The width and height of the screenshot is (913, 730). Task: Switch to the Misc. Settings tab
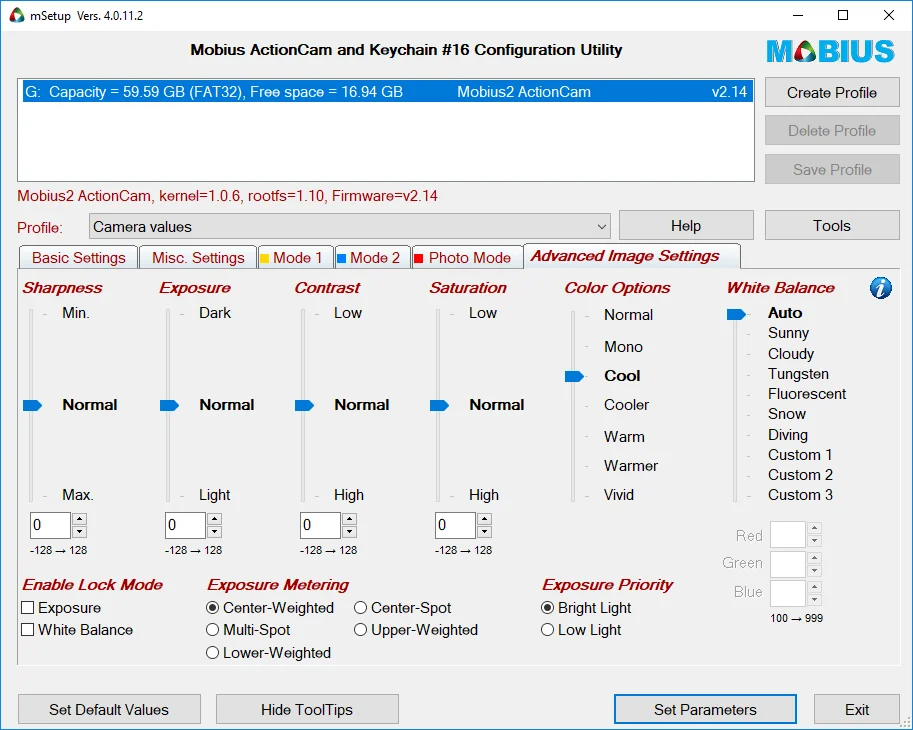click(x=198, y=257)
